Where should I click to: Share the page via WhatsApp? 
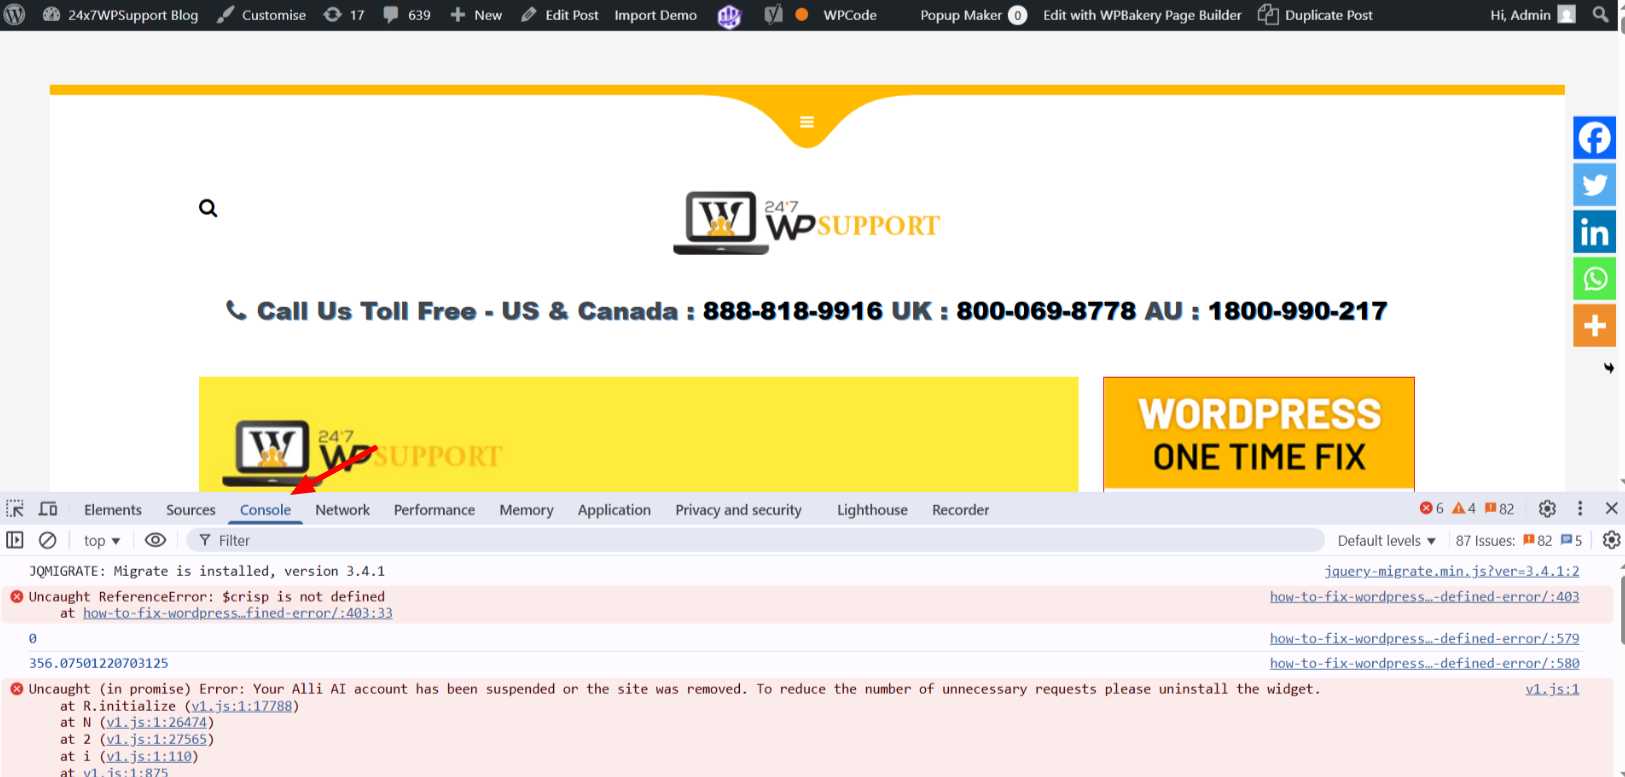click(x=1594, y=279)
